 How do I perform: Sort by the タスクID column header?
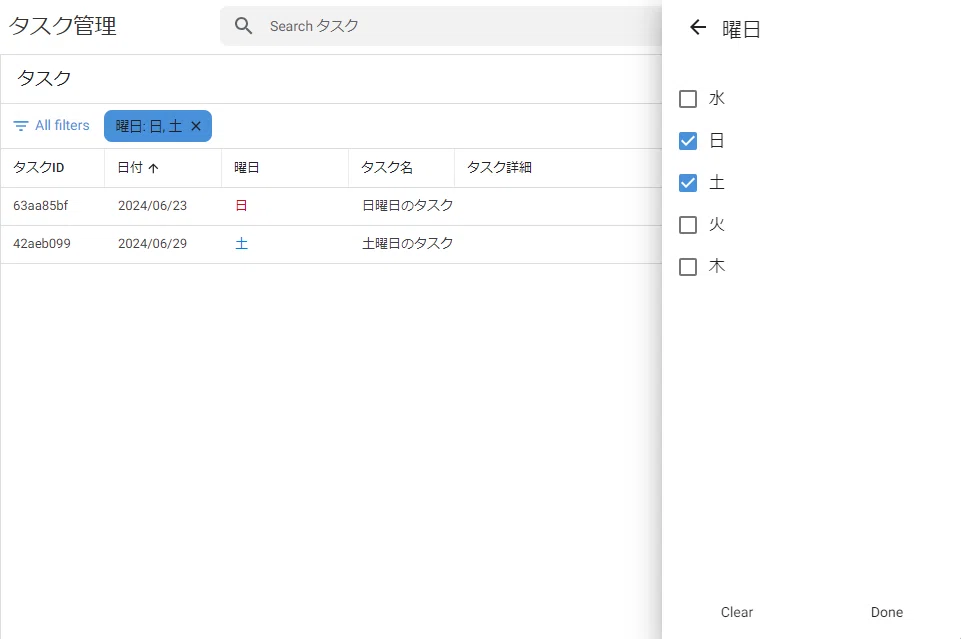39,167
